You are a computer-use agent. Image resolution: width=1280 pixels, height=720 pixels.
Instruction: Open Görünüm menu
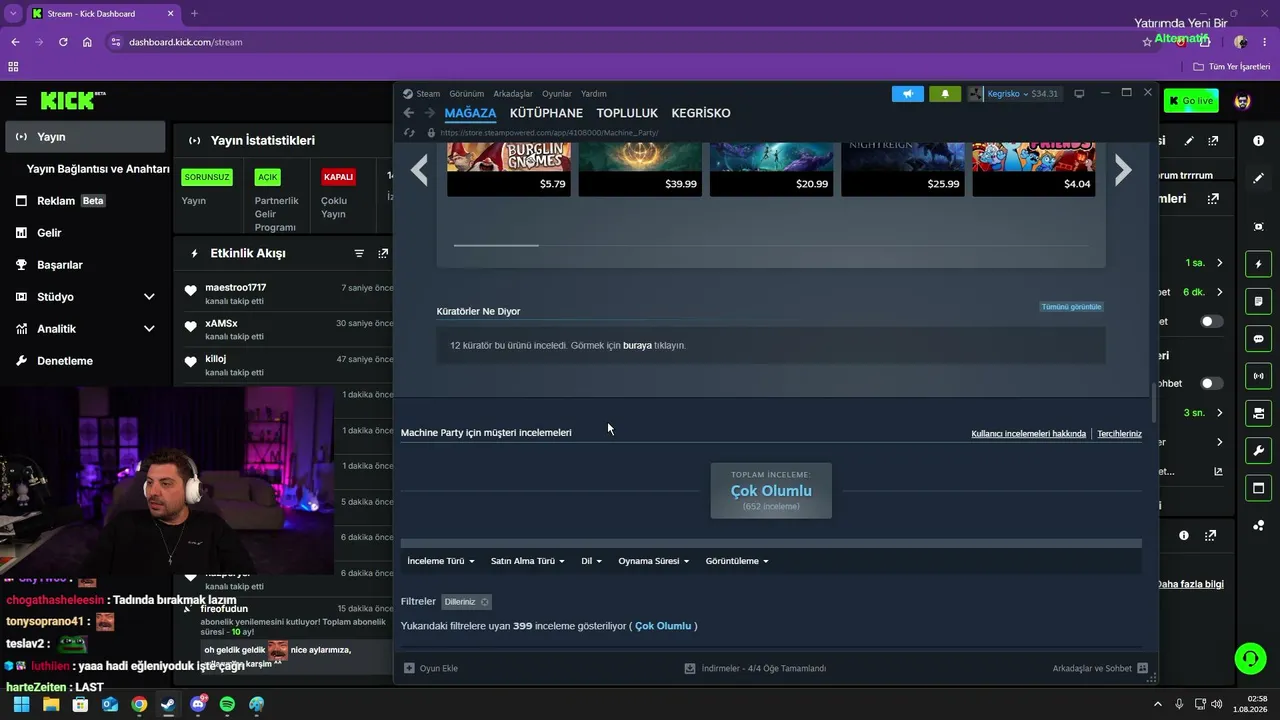tap(467, 94)
